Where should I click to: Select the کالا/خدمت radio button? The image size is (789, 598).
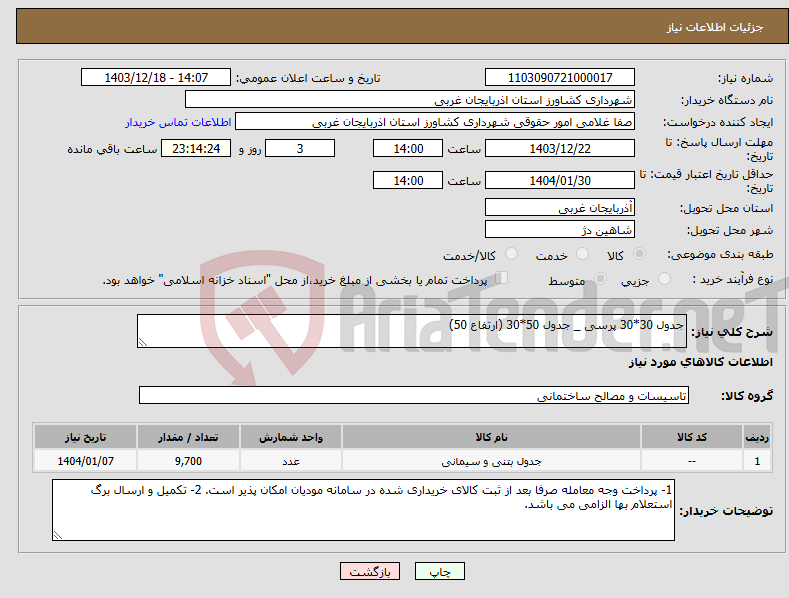(511, 254)
